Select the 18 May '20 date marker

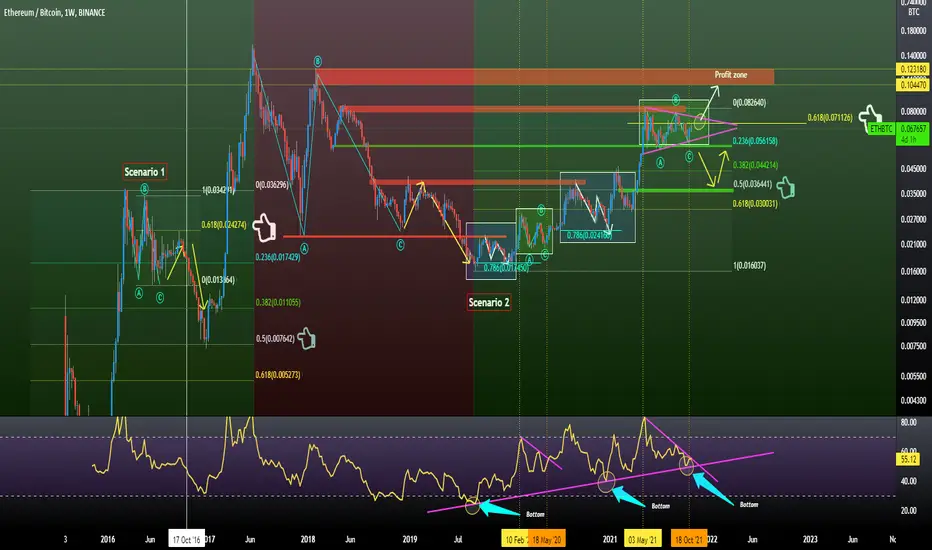pyautogui.click(x=547, y=539)
